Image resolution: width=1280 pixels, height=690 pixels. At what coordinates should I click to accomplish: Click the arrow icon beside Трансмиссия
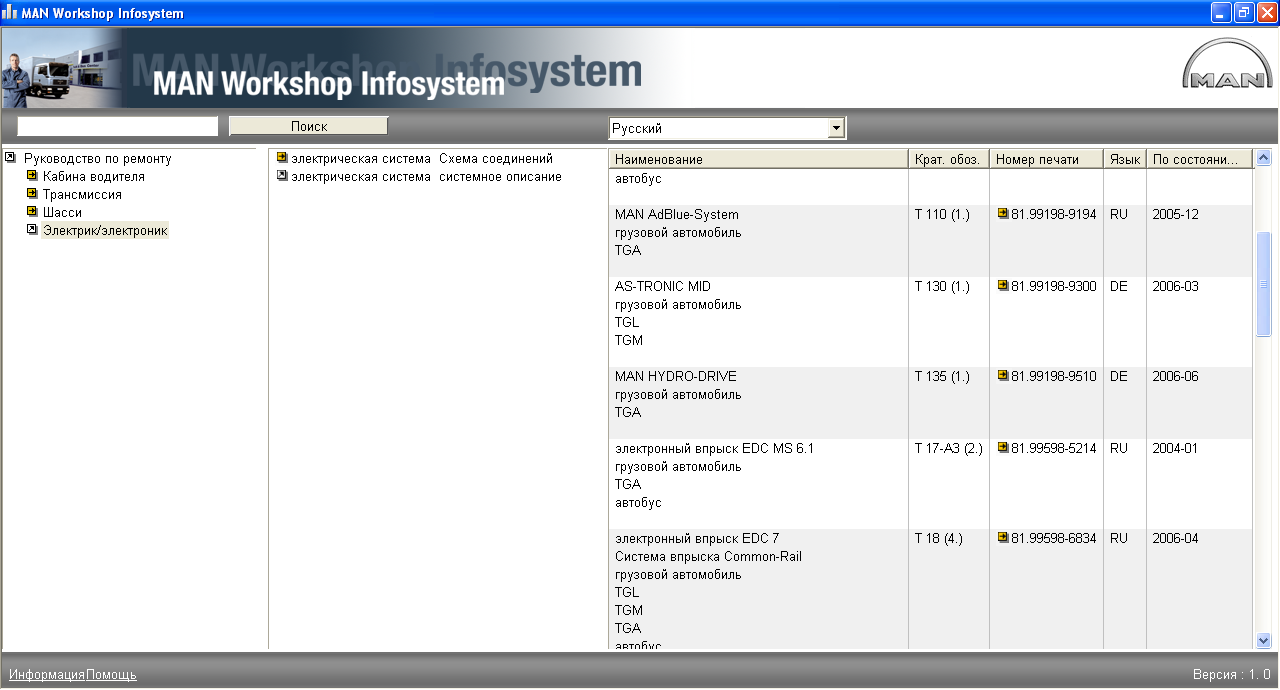coord(33,194)
